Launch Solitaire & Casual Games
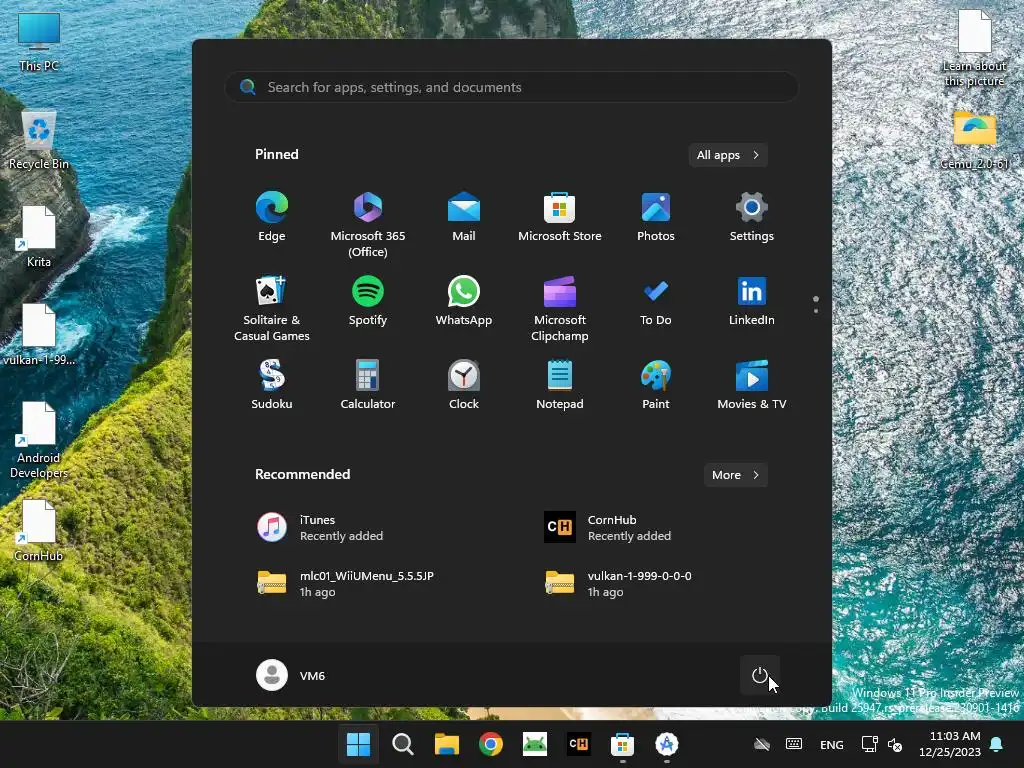 [272, 308]
